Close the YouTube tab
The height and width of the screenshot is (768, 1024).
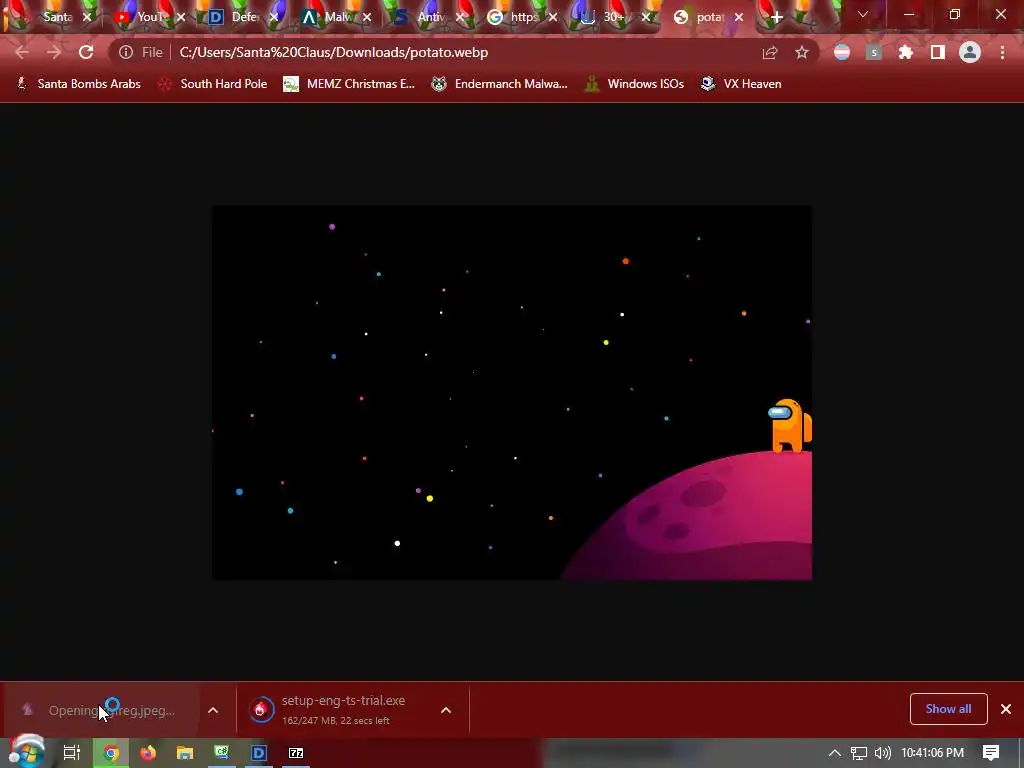tap(181, 18)
